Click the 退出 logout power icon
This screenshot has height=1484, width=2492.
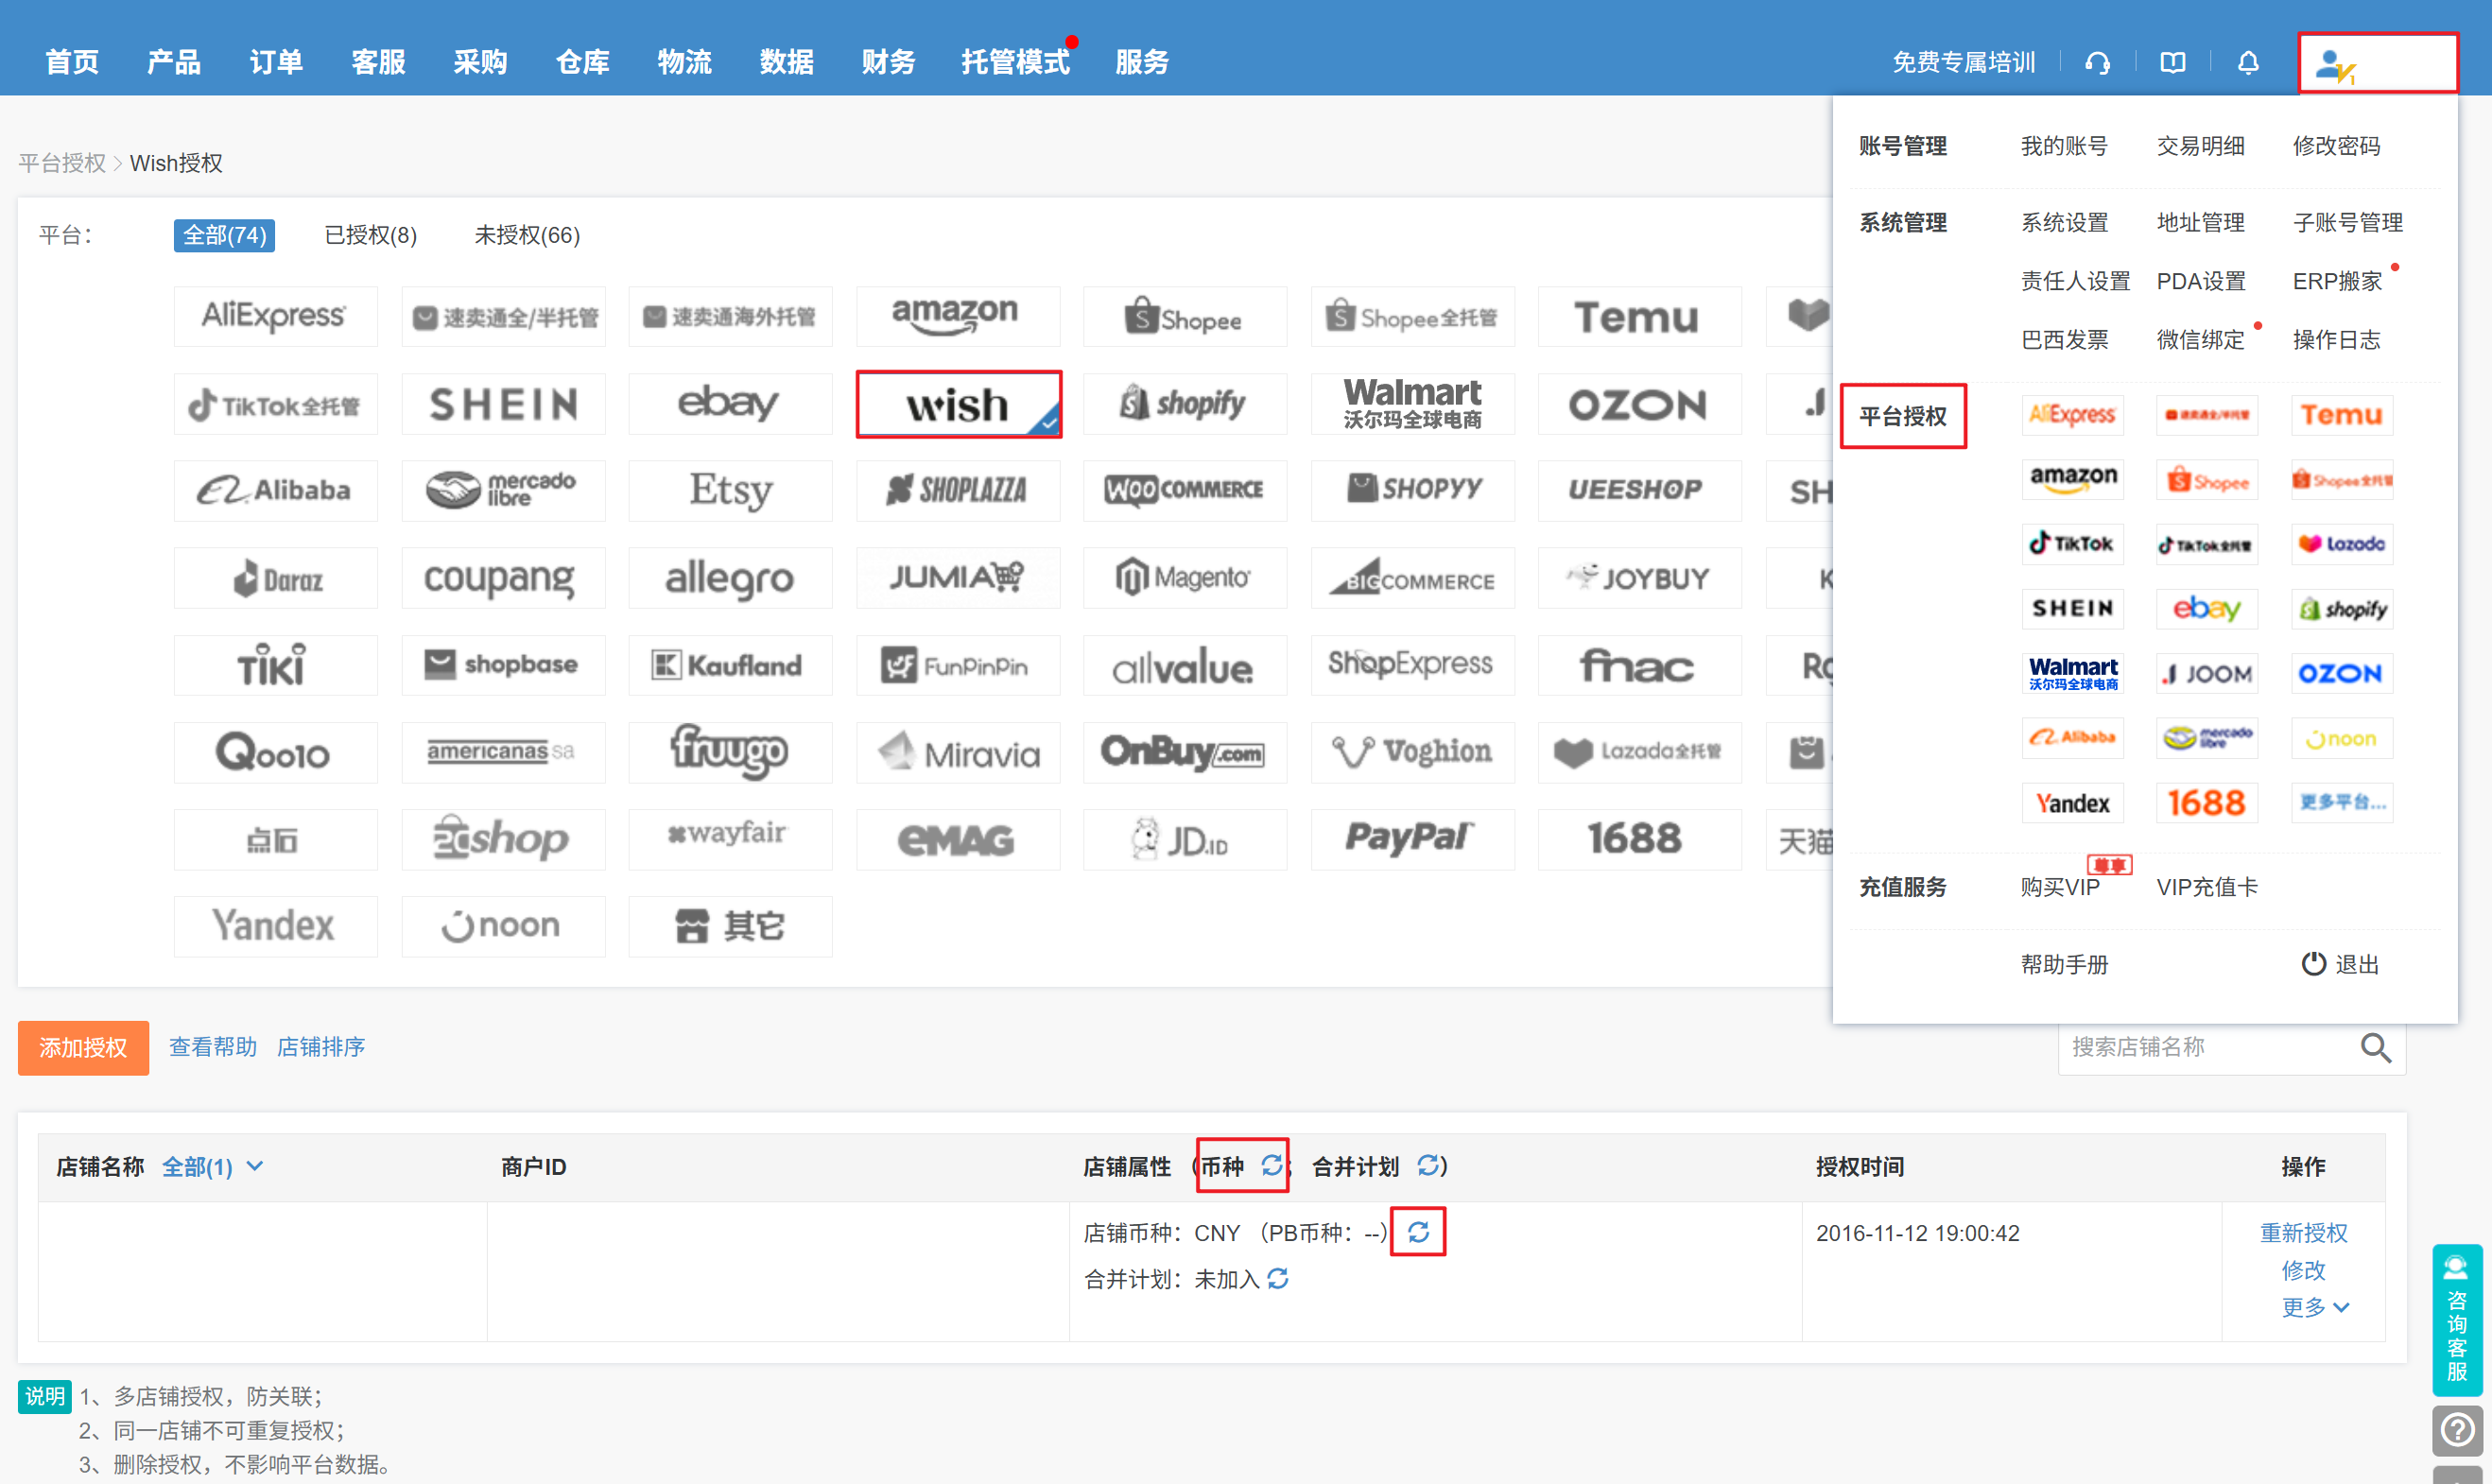(2313, 964)
